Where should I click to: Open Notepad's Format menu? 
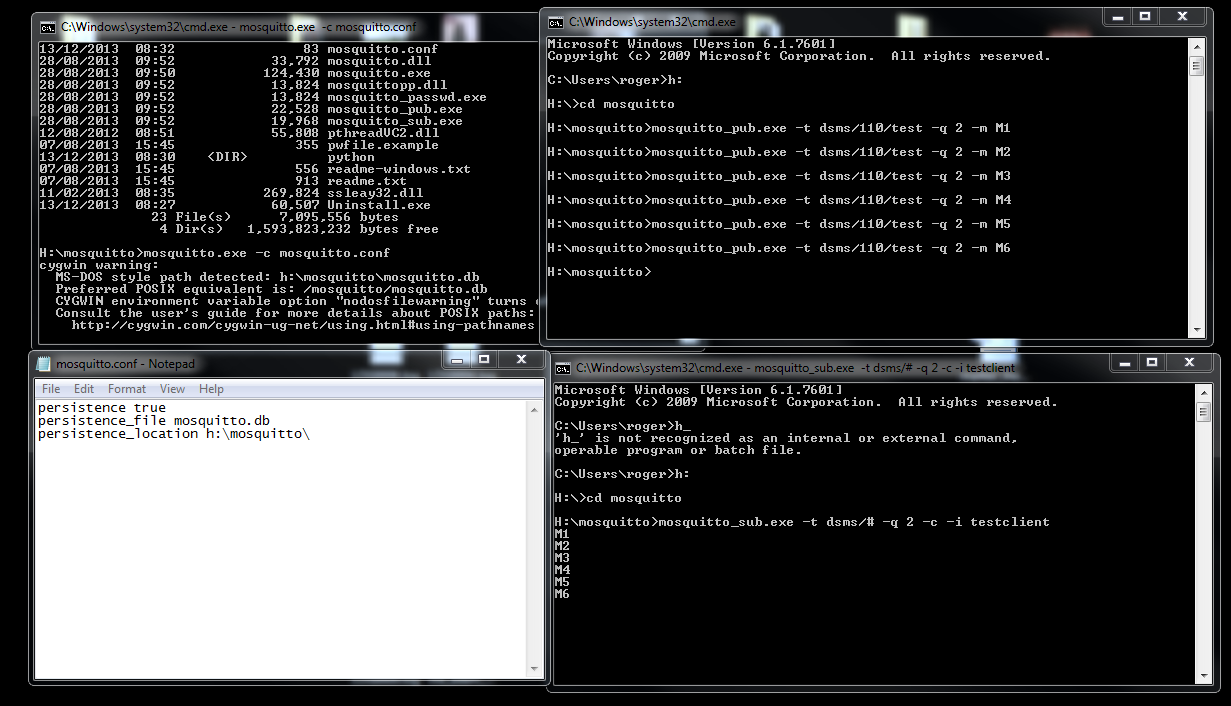pos(127,389)
